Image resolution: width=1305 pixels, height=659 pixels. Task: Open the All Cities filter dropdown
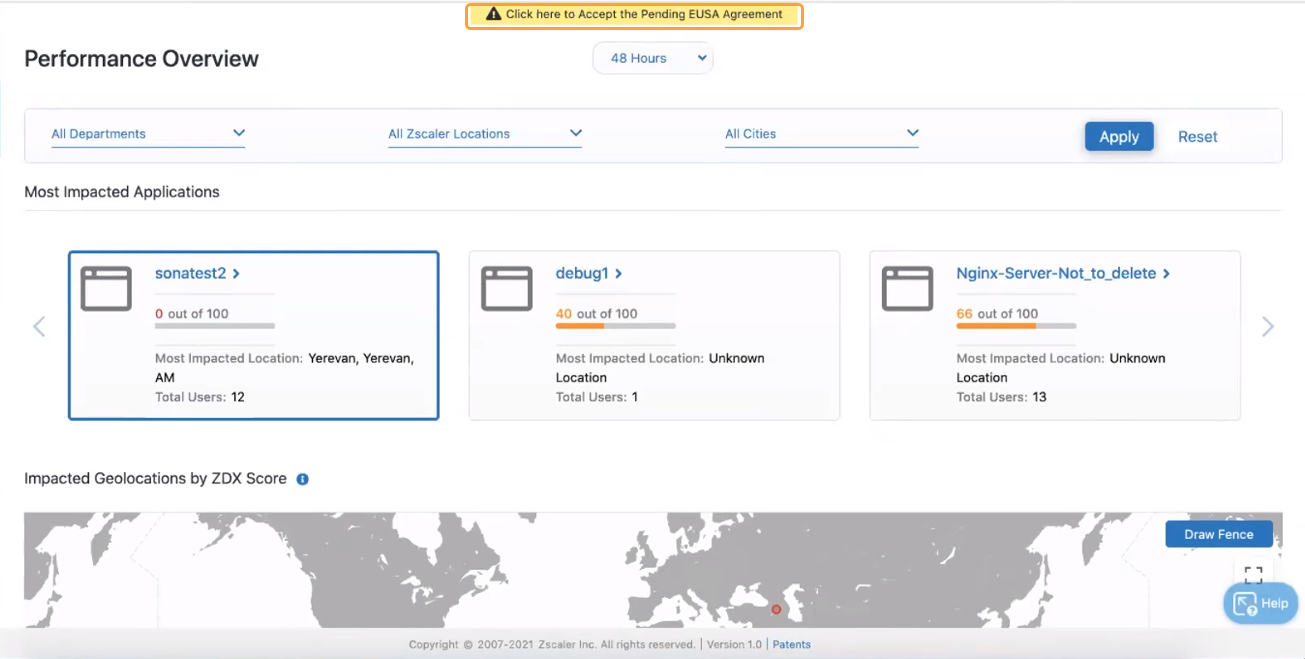pyautogui.click(x=821, y=134)
